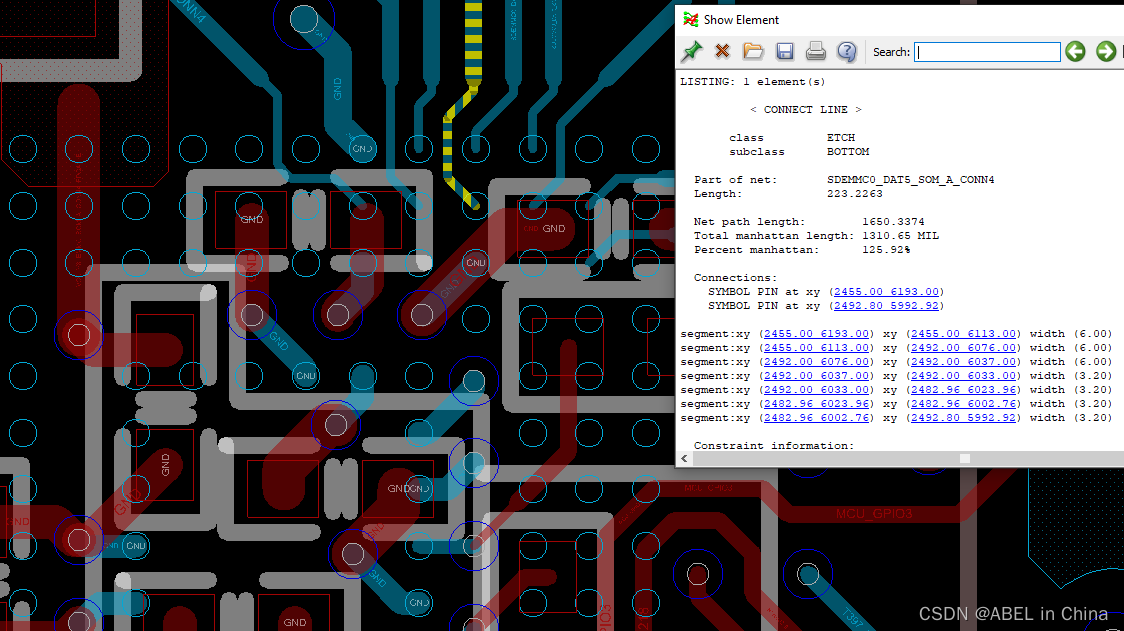Open segment end link 2482.96 6002.76
The width and height of the screenshot is (1124, 631).
pos(963,404)
